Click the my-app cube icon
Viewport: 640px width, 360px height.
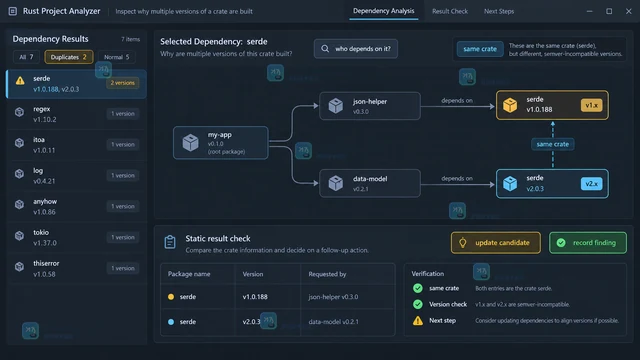pos(190,142)
